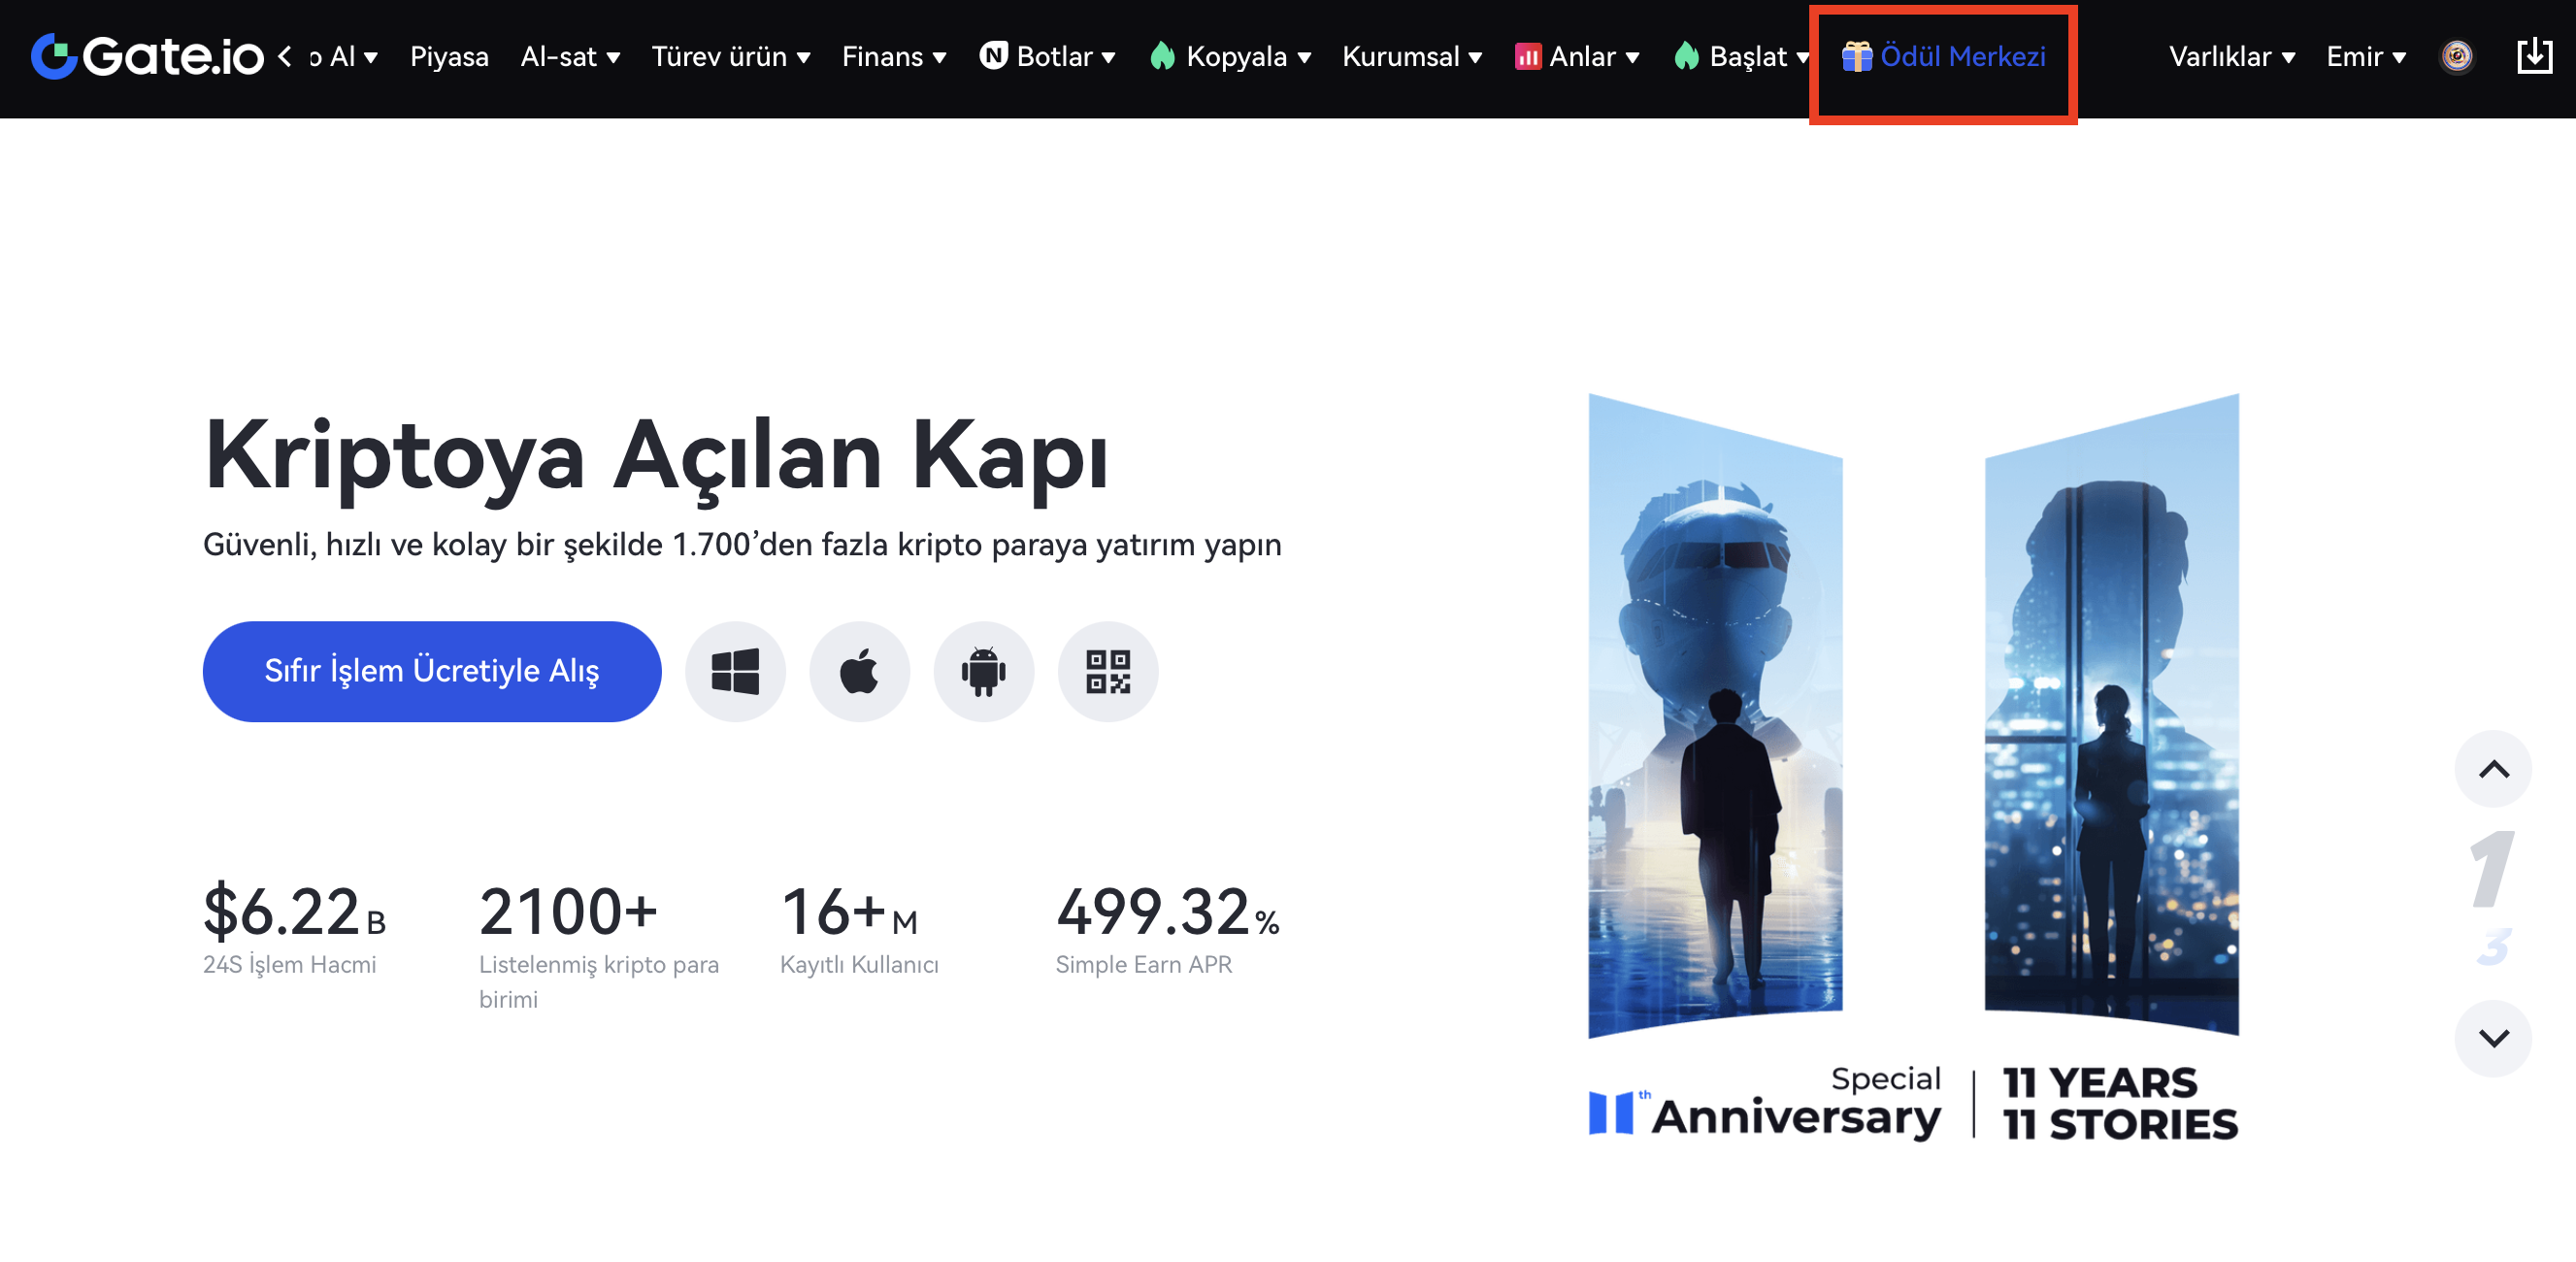Click the Gate.io logo
Image resolution: width=2576 pixels, height=1262 pixels.
tap(148, 56)
